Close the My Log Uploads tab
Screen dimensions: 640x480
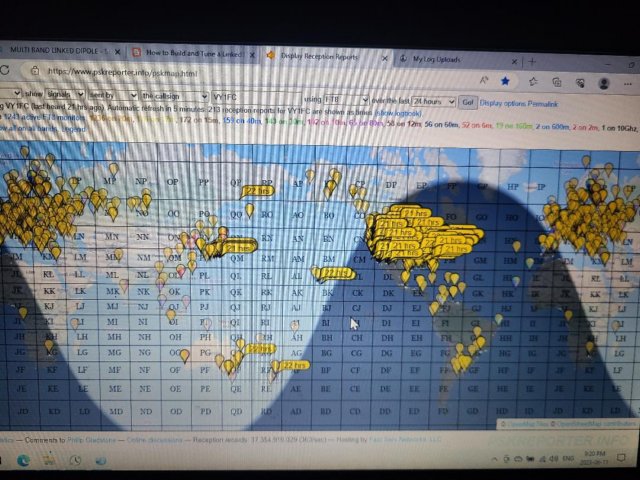[x=514, y=62]
